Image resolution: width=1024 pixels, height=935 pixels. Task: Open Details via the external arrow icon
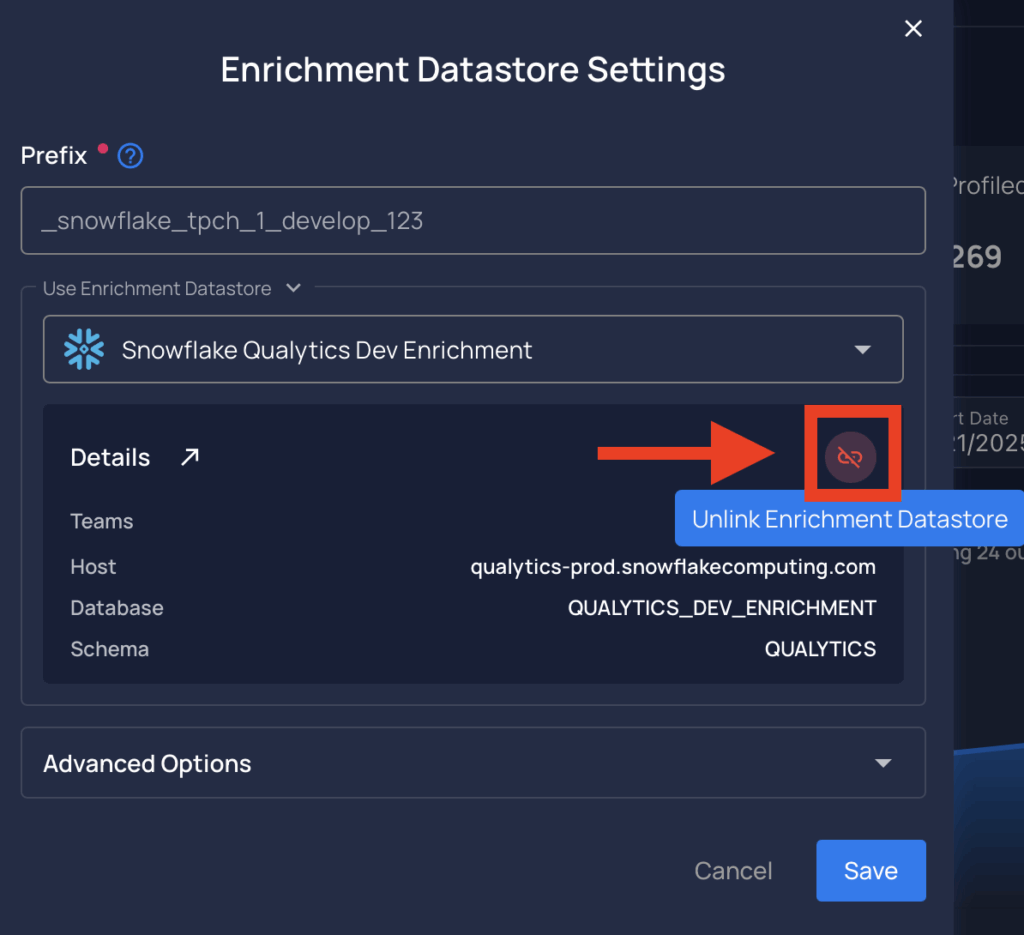point(190,457)
